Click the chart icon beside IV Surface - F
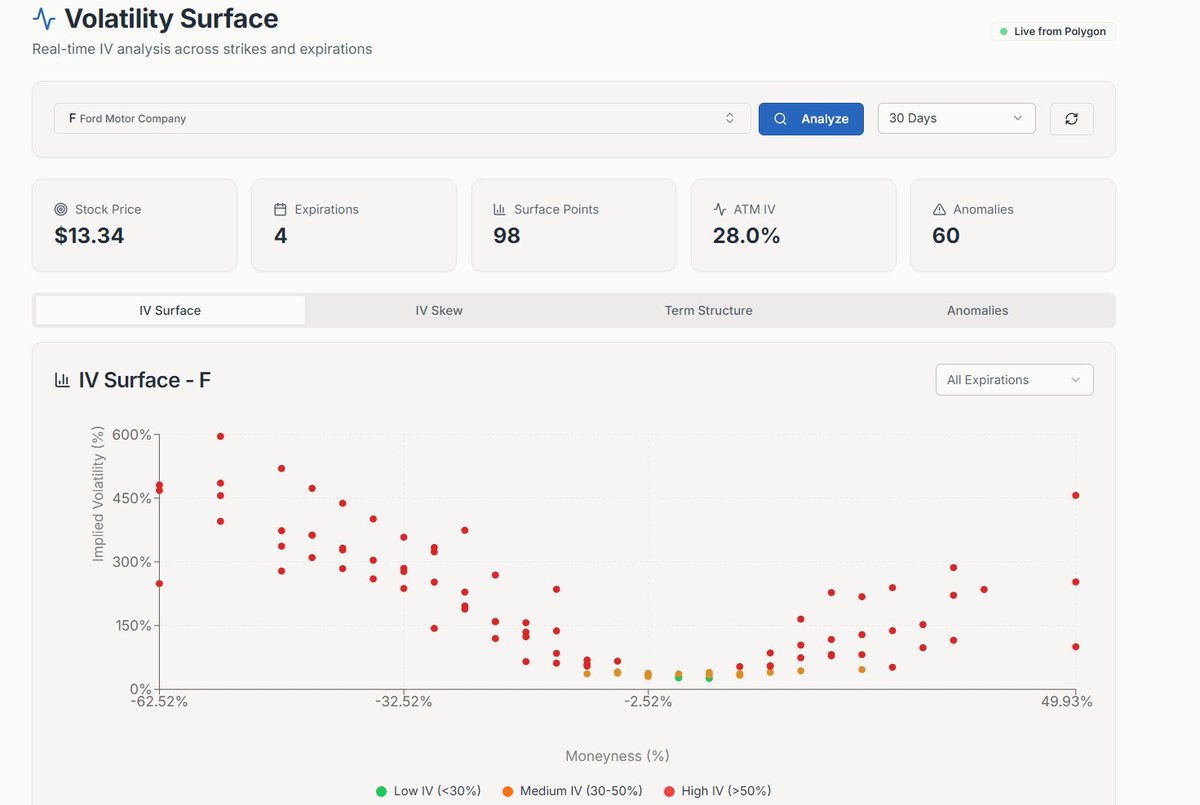This screenshot has height=805, width=1200. pyautogui.click(x=62, y=380)
